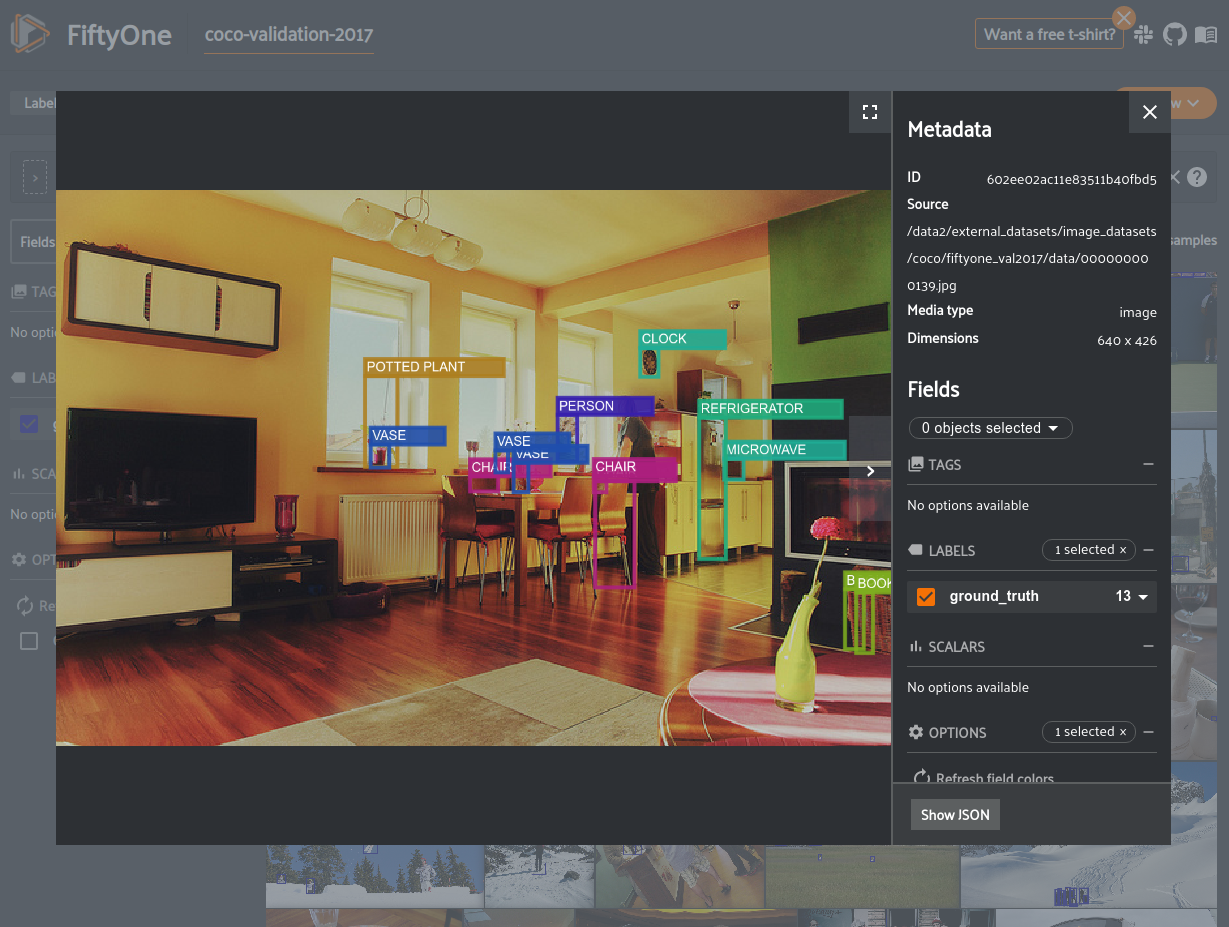This screenshot has width=1229, height=927.
Task: Collapse the TAGS section
Action: pyautogui.click(x=1148, y=464)
